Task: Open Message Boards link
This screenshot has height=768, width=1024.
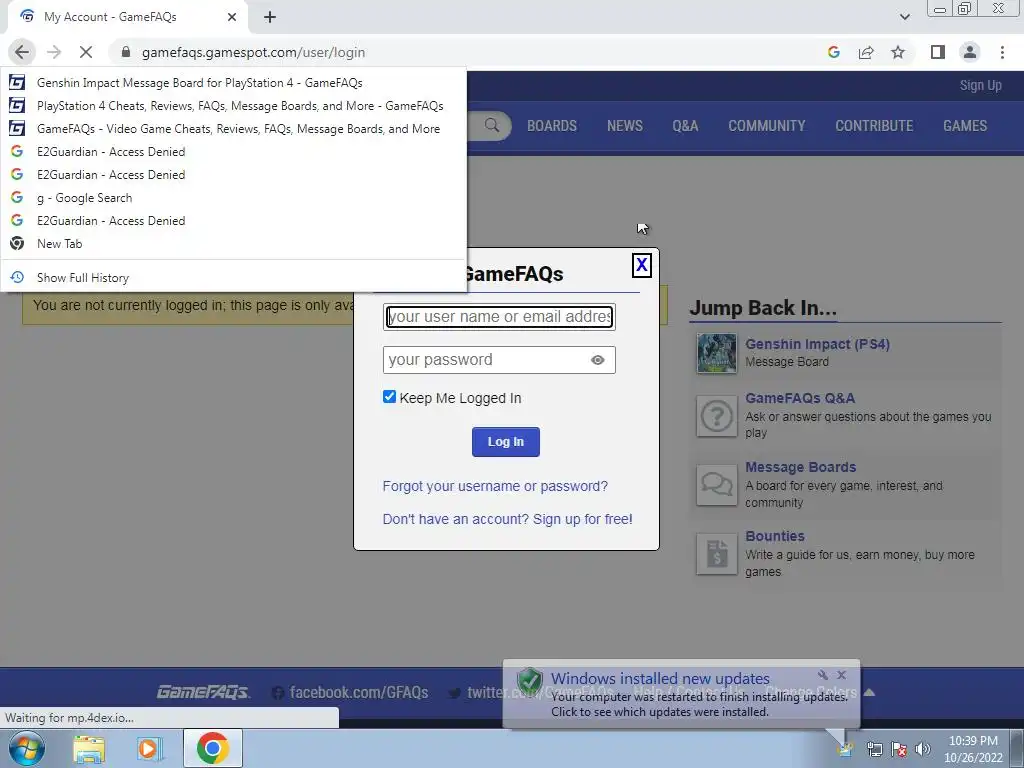Action: 801,467
